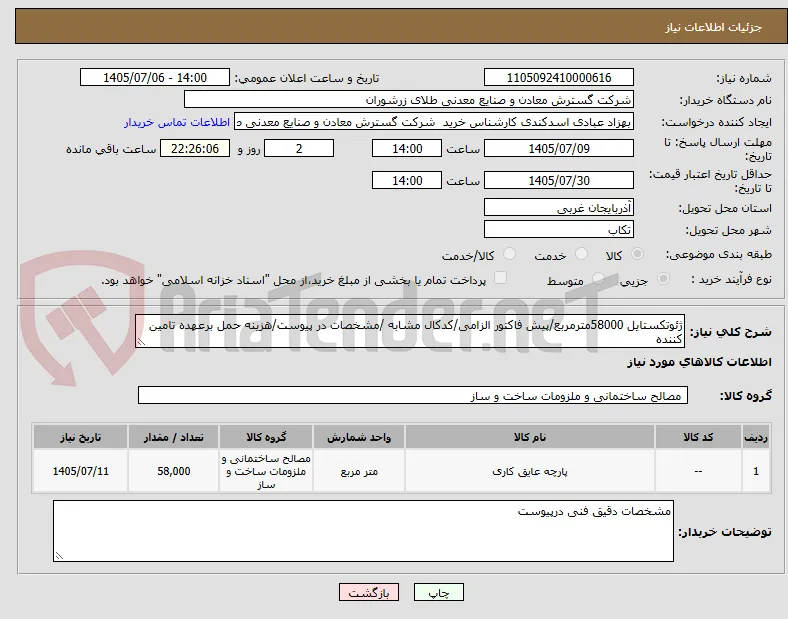
Task: Click the واحد شمارش column header
Action: [x=359, y=437]
